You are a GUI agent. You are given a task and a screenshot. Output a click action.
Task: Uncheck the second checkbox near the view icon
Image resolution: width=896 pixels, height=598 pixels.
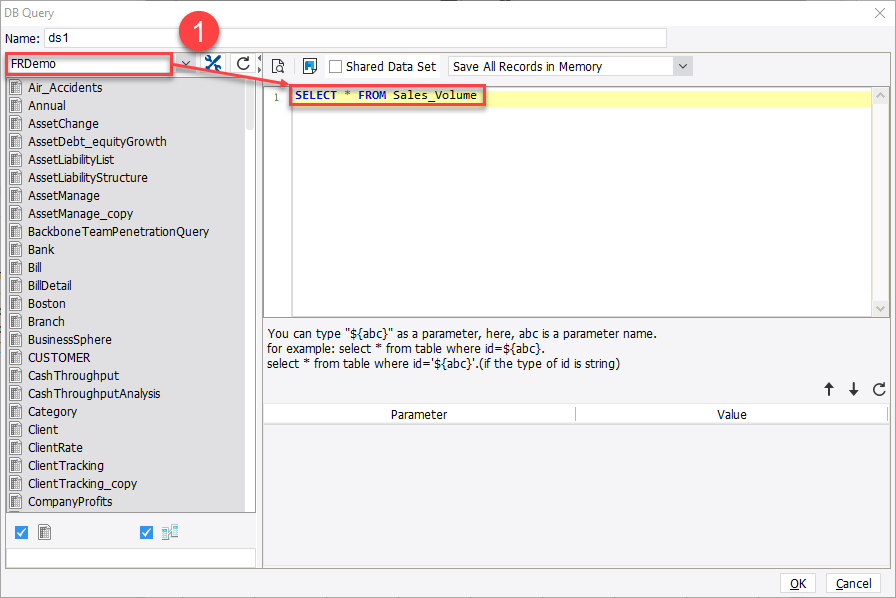[146, 532]
